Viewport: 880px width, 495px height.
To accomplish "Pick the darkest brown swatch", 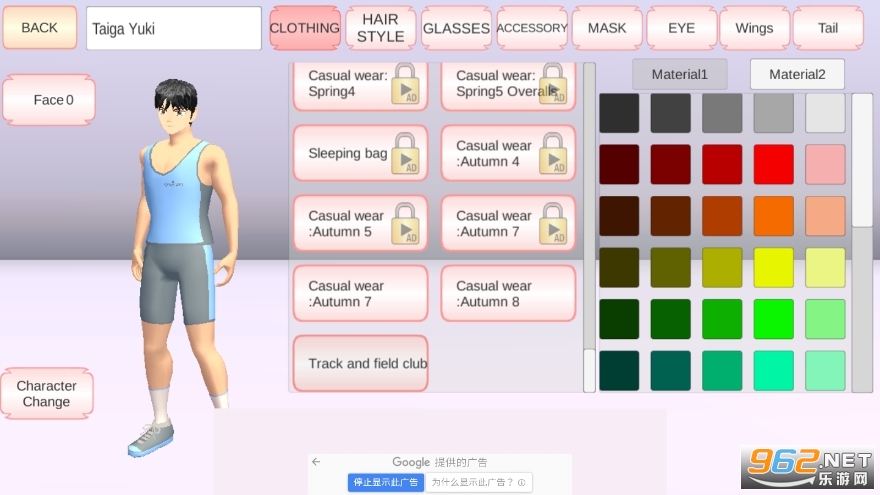I will click(619, 216).
